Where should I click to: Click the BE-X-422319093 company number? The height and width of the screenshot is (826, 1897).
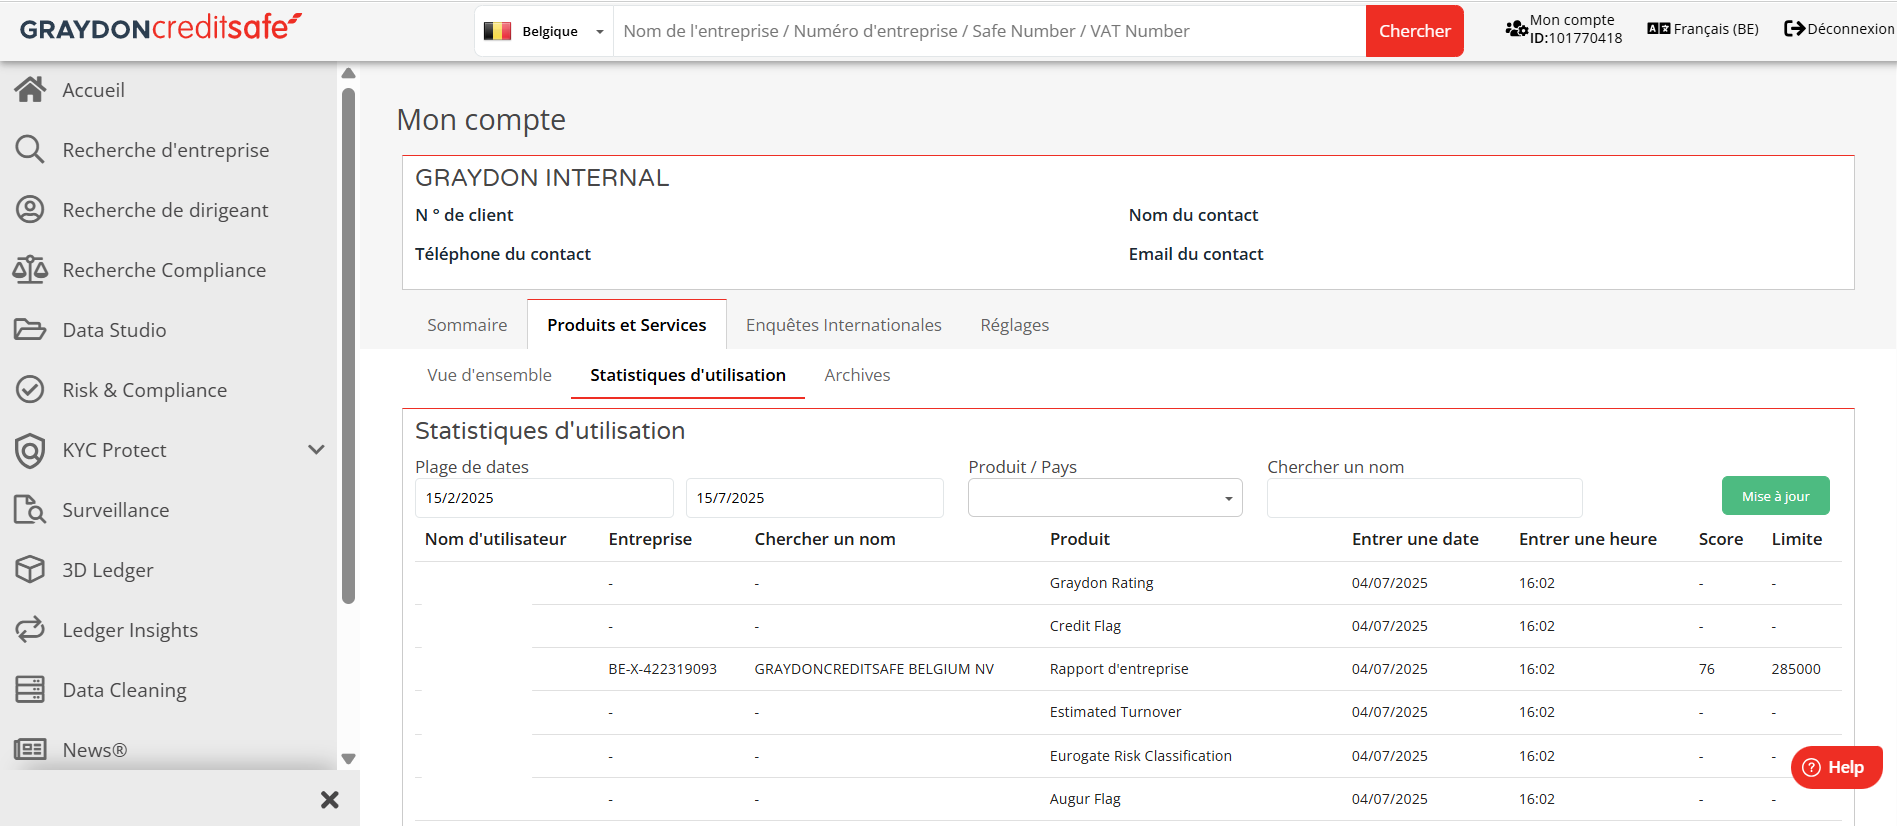[x=662, y=669]
